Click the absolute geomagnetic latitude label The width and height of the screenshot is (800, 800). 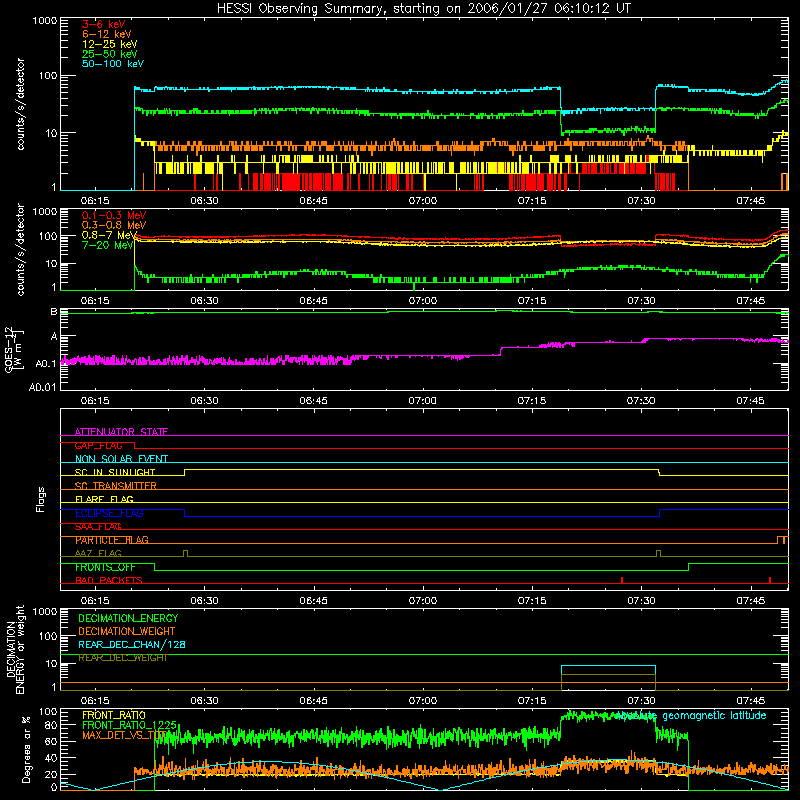(x=691, y=715)
